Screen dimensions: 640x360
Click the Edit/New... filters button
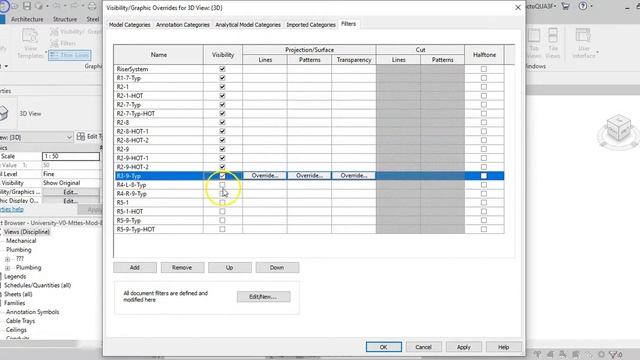point(263,296)
